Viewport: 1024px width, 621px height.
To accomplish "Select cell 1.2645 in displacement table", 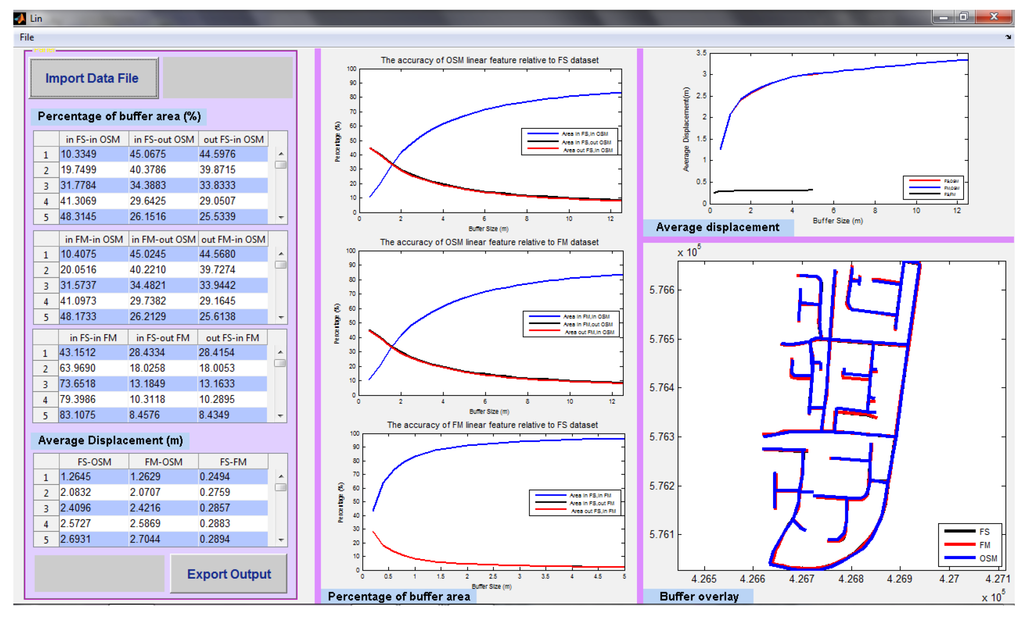I will tap(93, 477).
